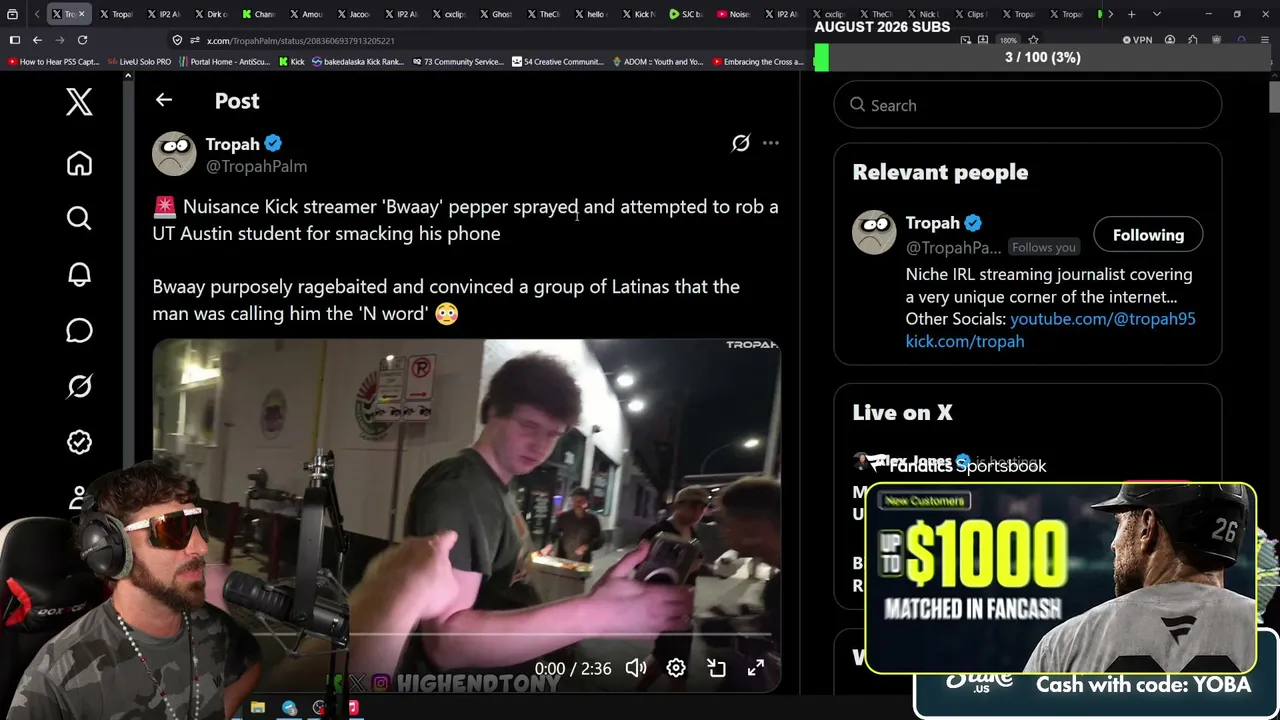
Task: Open youtube.com/@tropah95 link
Action: pos(1103,319)
